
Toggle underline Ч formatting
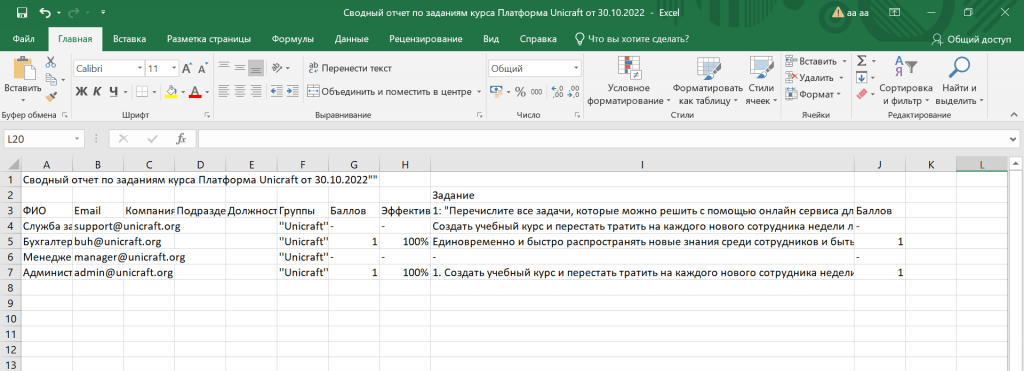tap(114, 91)
